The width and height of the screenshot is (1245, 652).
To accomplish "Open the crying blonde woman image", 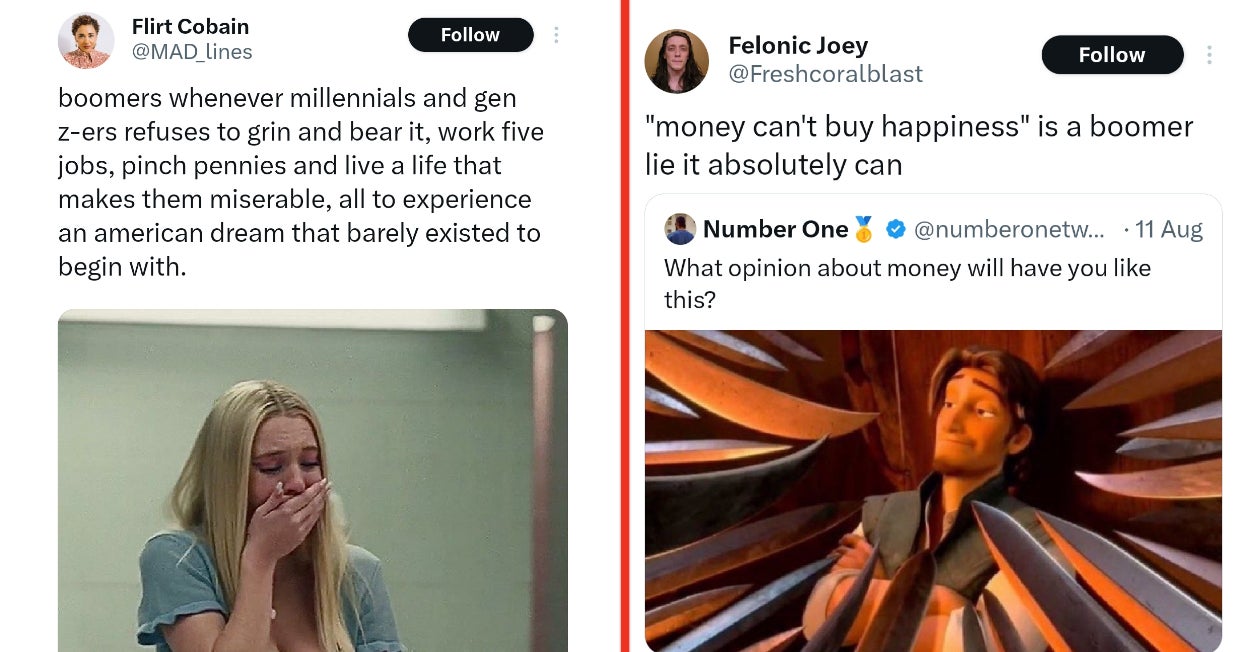I will tap(312, 480).
